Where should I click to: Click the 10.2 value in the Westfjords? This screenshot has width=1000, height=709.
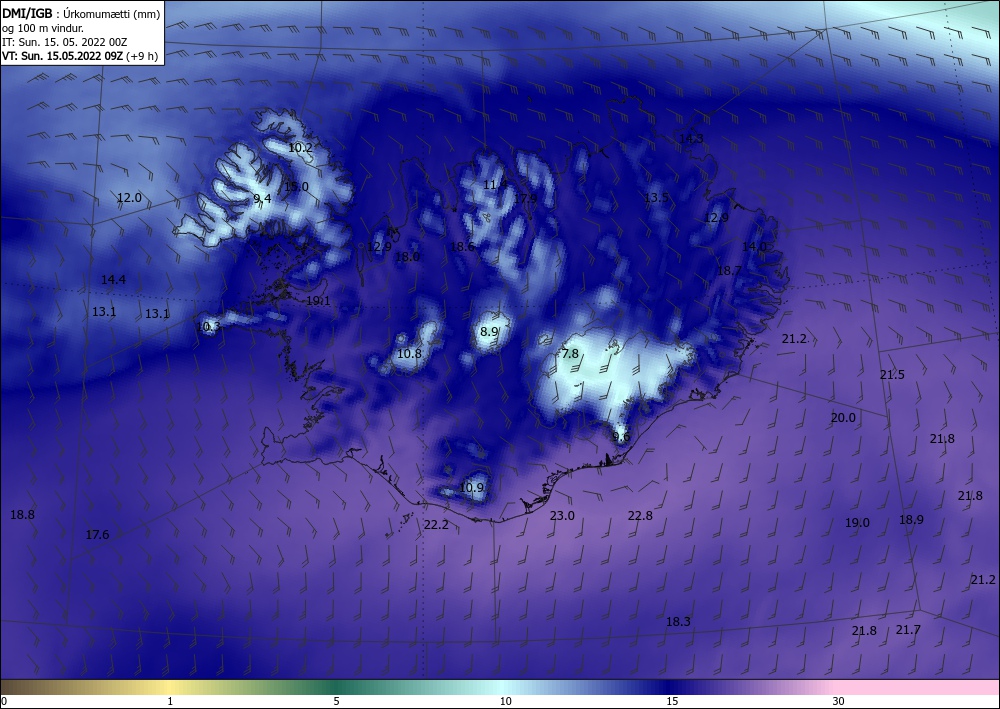coord(300,147)
